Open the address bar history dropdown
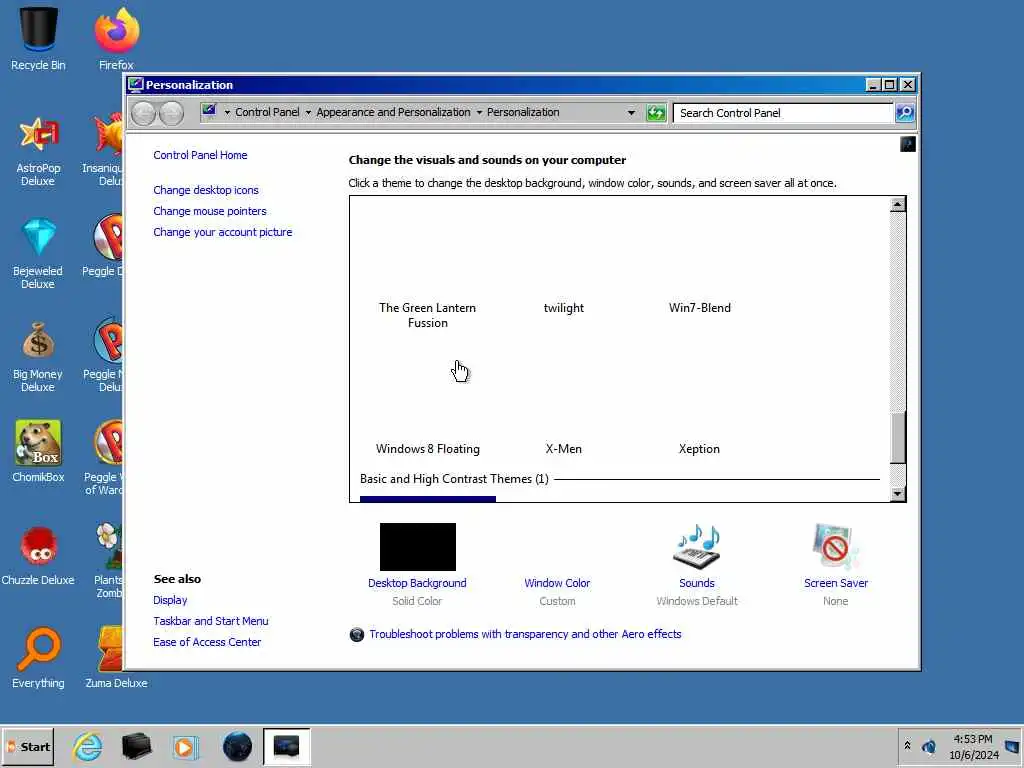 point(631,113)
